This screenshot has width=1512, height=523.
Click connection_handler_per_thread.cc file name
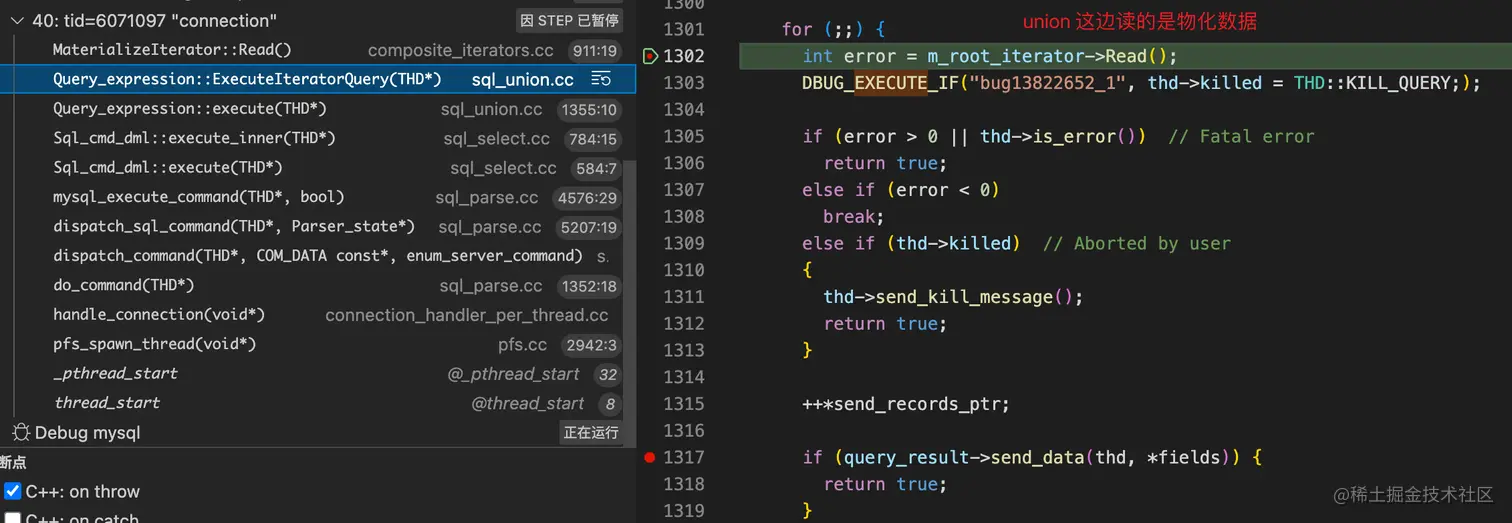[x=467, y=315]
